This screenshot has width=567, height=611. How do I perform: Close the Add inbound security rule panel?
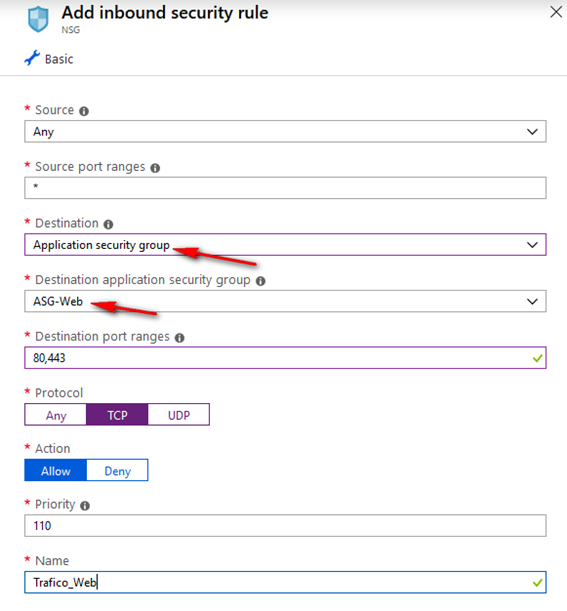click(x=556, y=12)
